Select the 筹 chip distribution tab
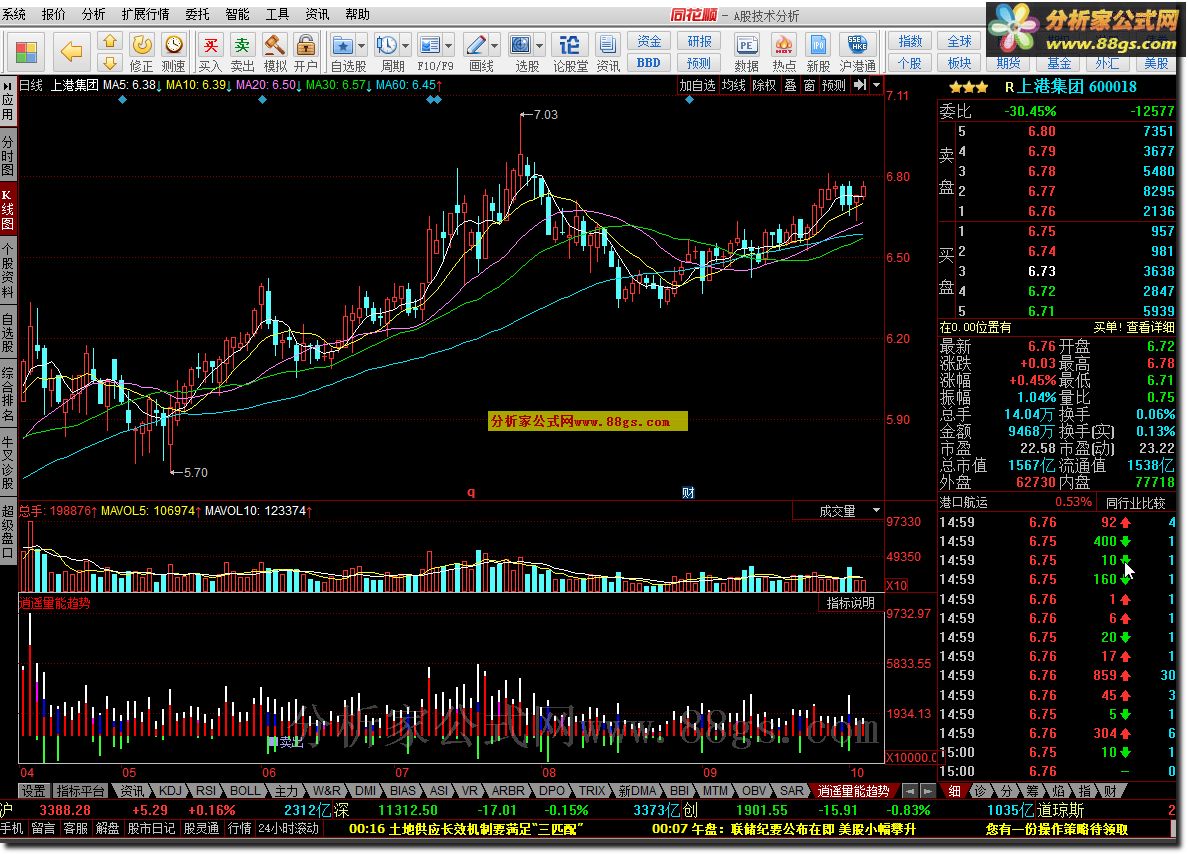 tap(1032, 790)
